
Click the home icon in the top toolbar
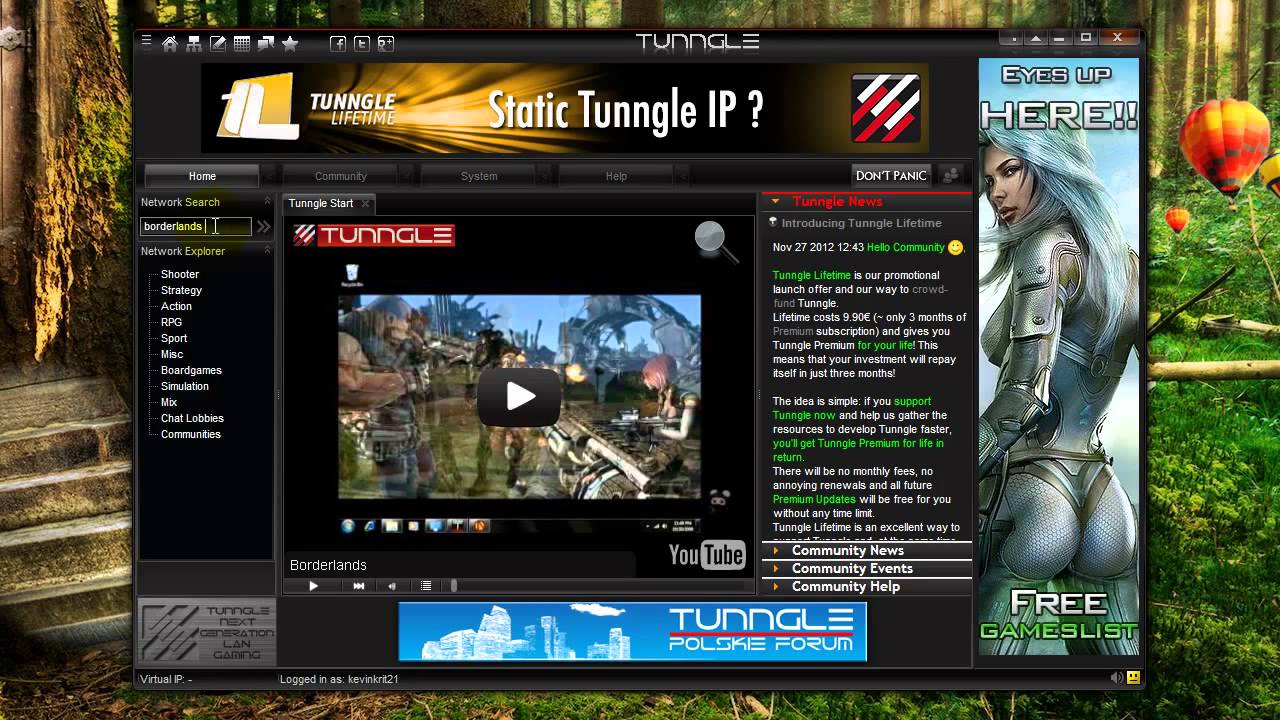(x=170, y=43)
